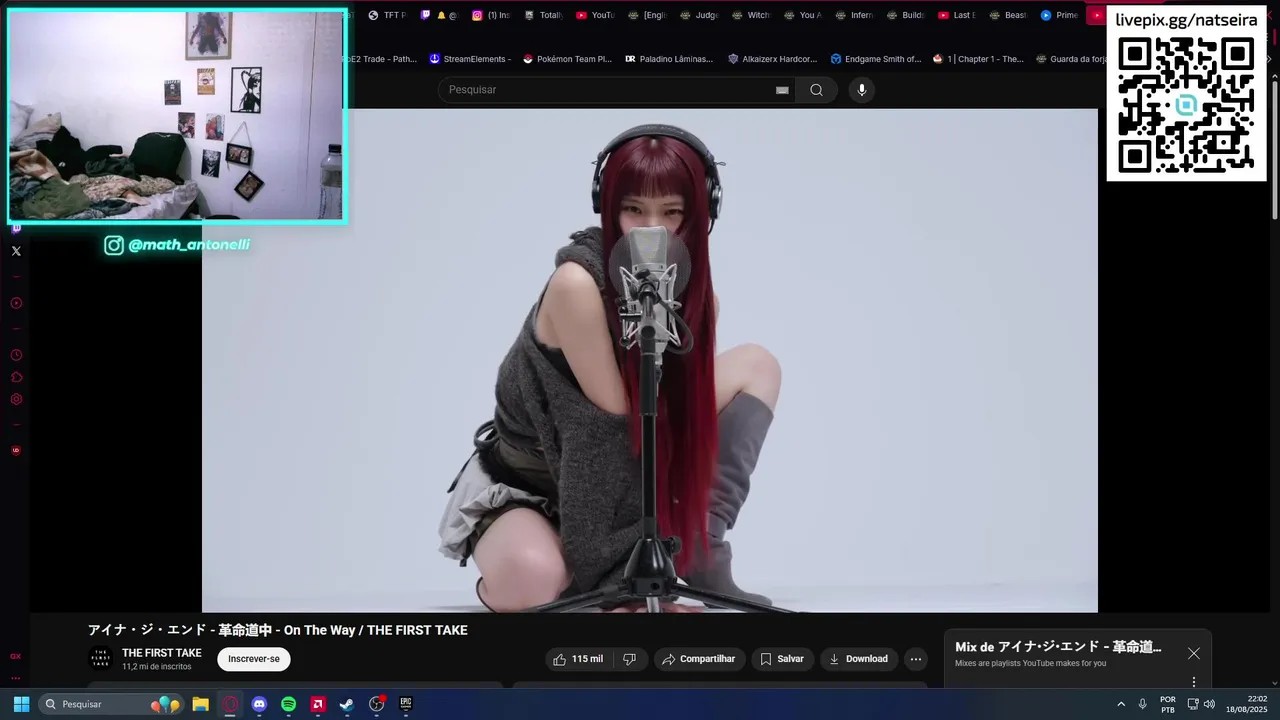Screen dimensions: 1280x720
Task: Click the microphone icon in the system tray
Action: [x=1142, y=704]
